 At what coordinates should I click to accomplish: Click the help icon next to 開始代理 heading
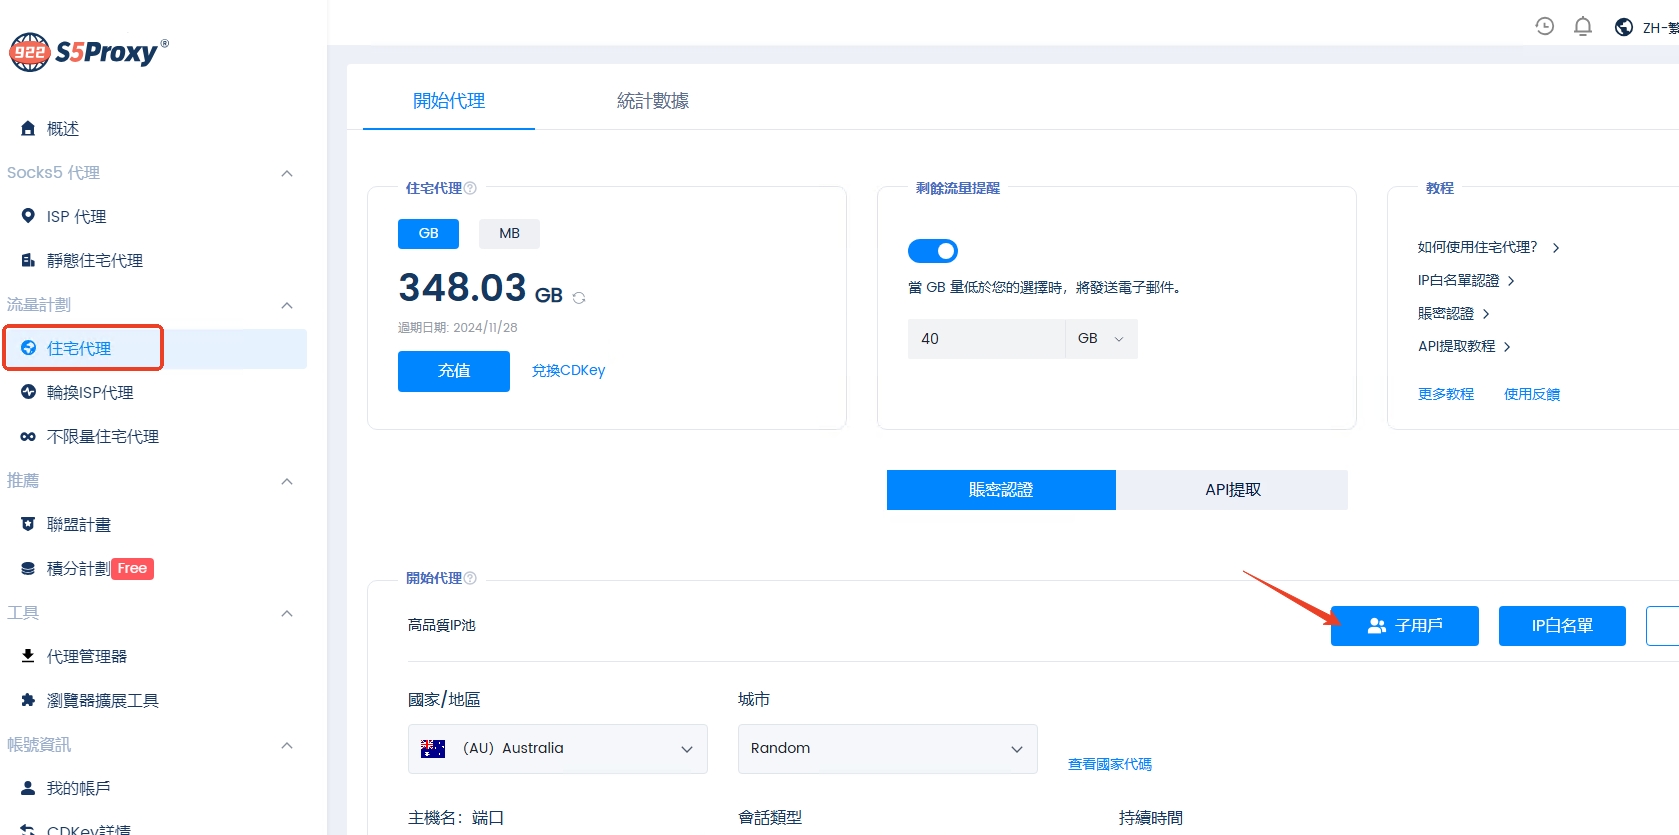click(x=470, y=578)
